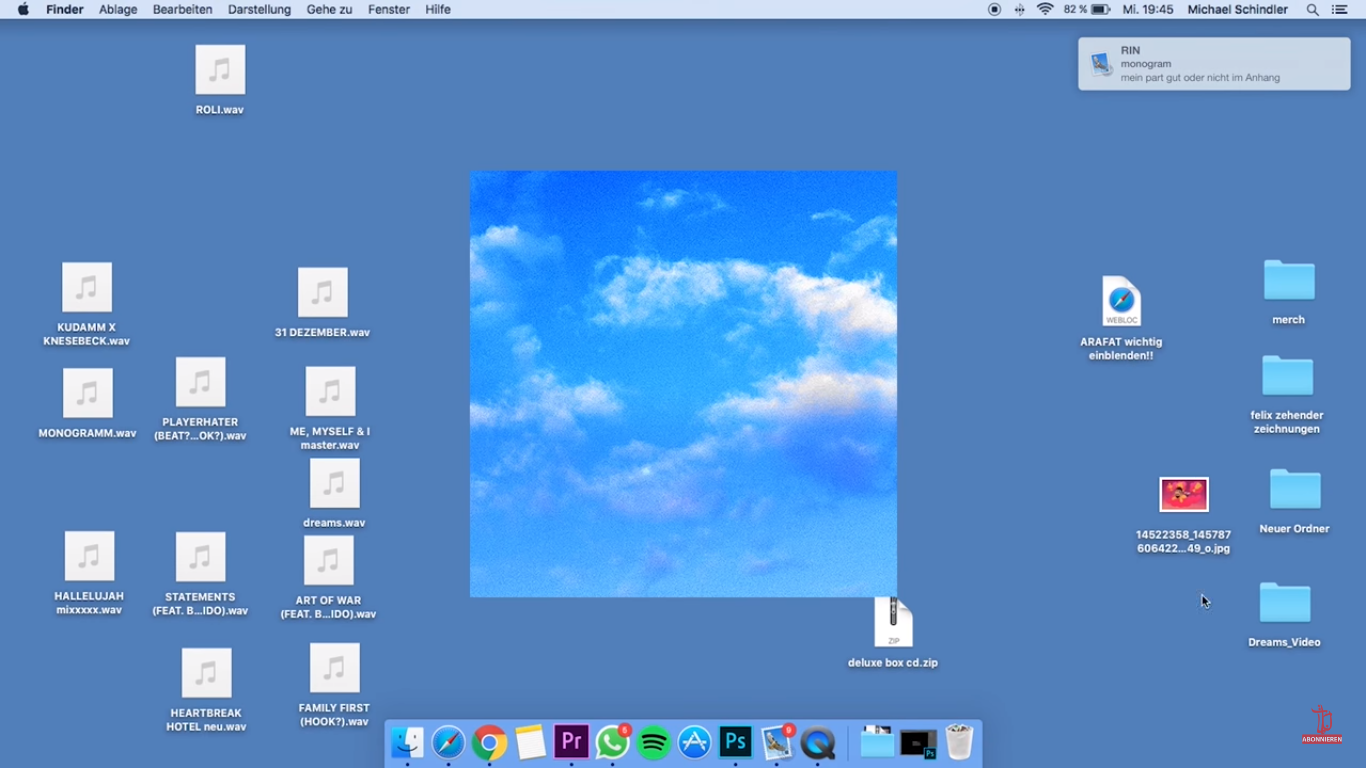The width and height of the screenshot is (1366, 768).
Task: Launch Photoshop from the dock
Action: tap(735, 742)
